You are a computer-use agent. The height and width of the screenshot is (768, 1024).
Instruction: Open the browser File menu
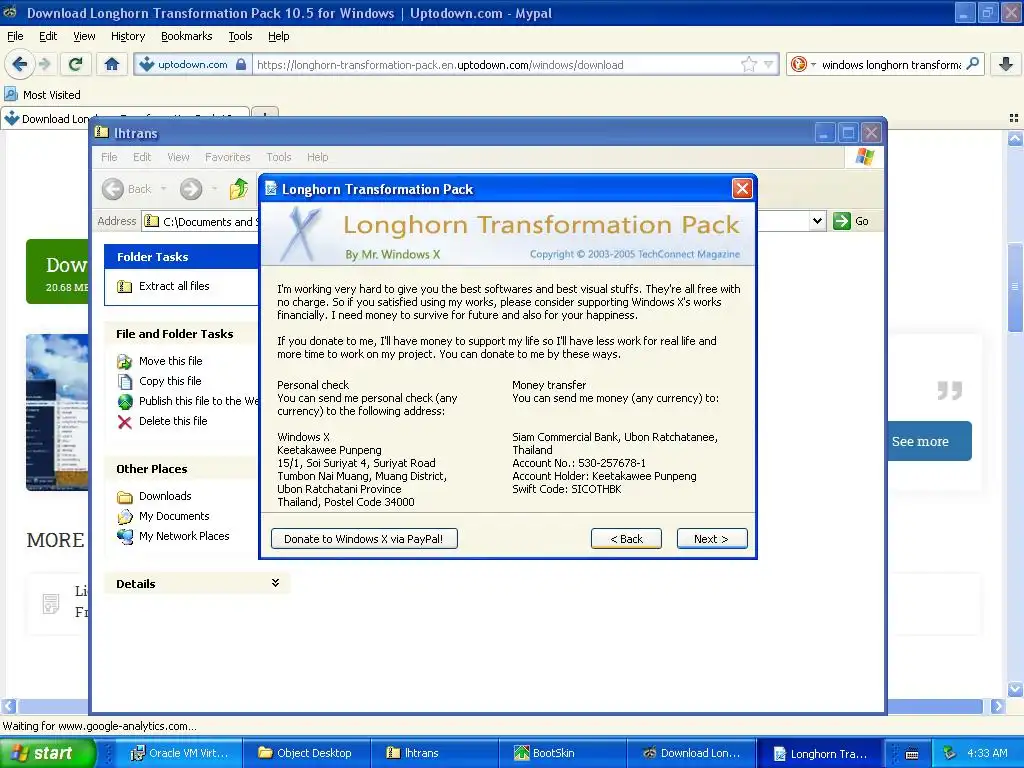pyautogui.click(x=15, y=36)
